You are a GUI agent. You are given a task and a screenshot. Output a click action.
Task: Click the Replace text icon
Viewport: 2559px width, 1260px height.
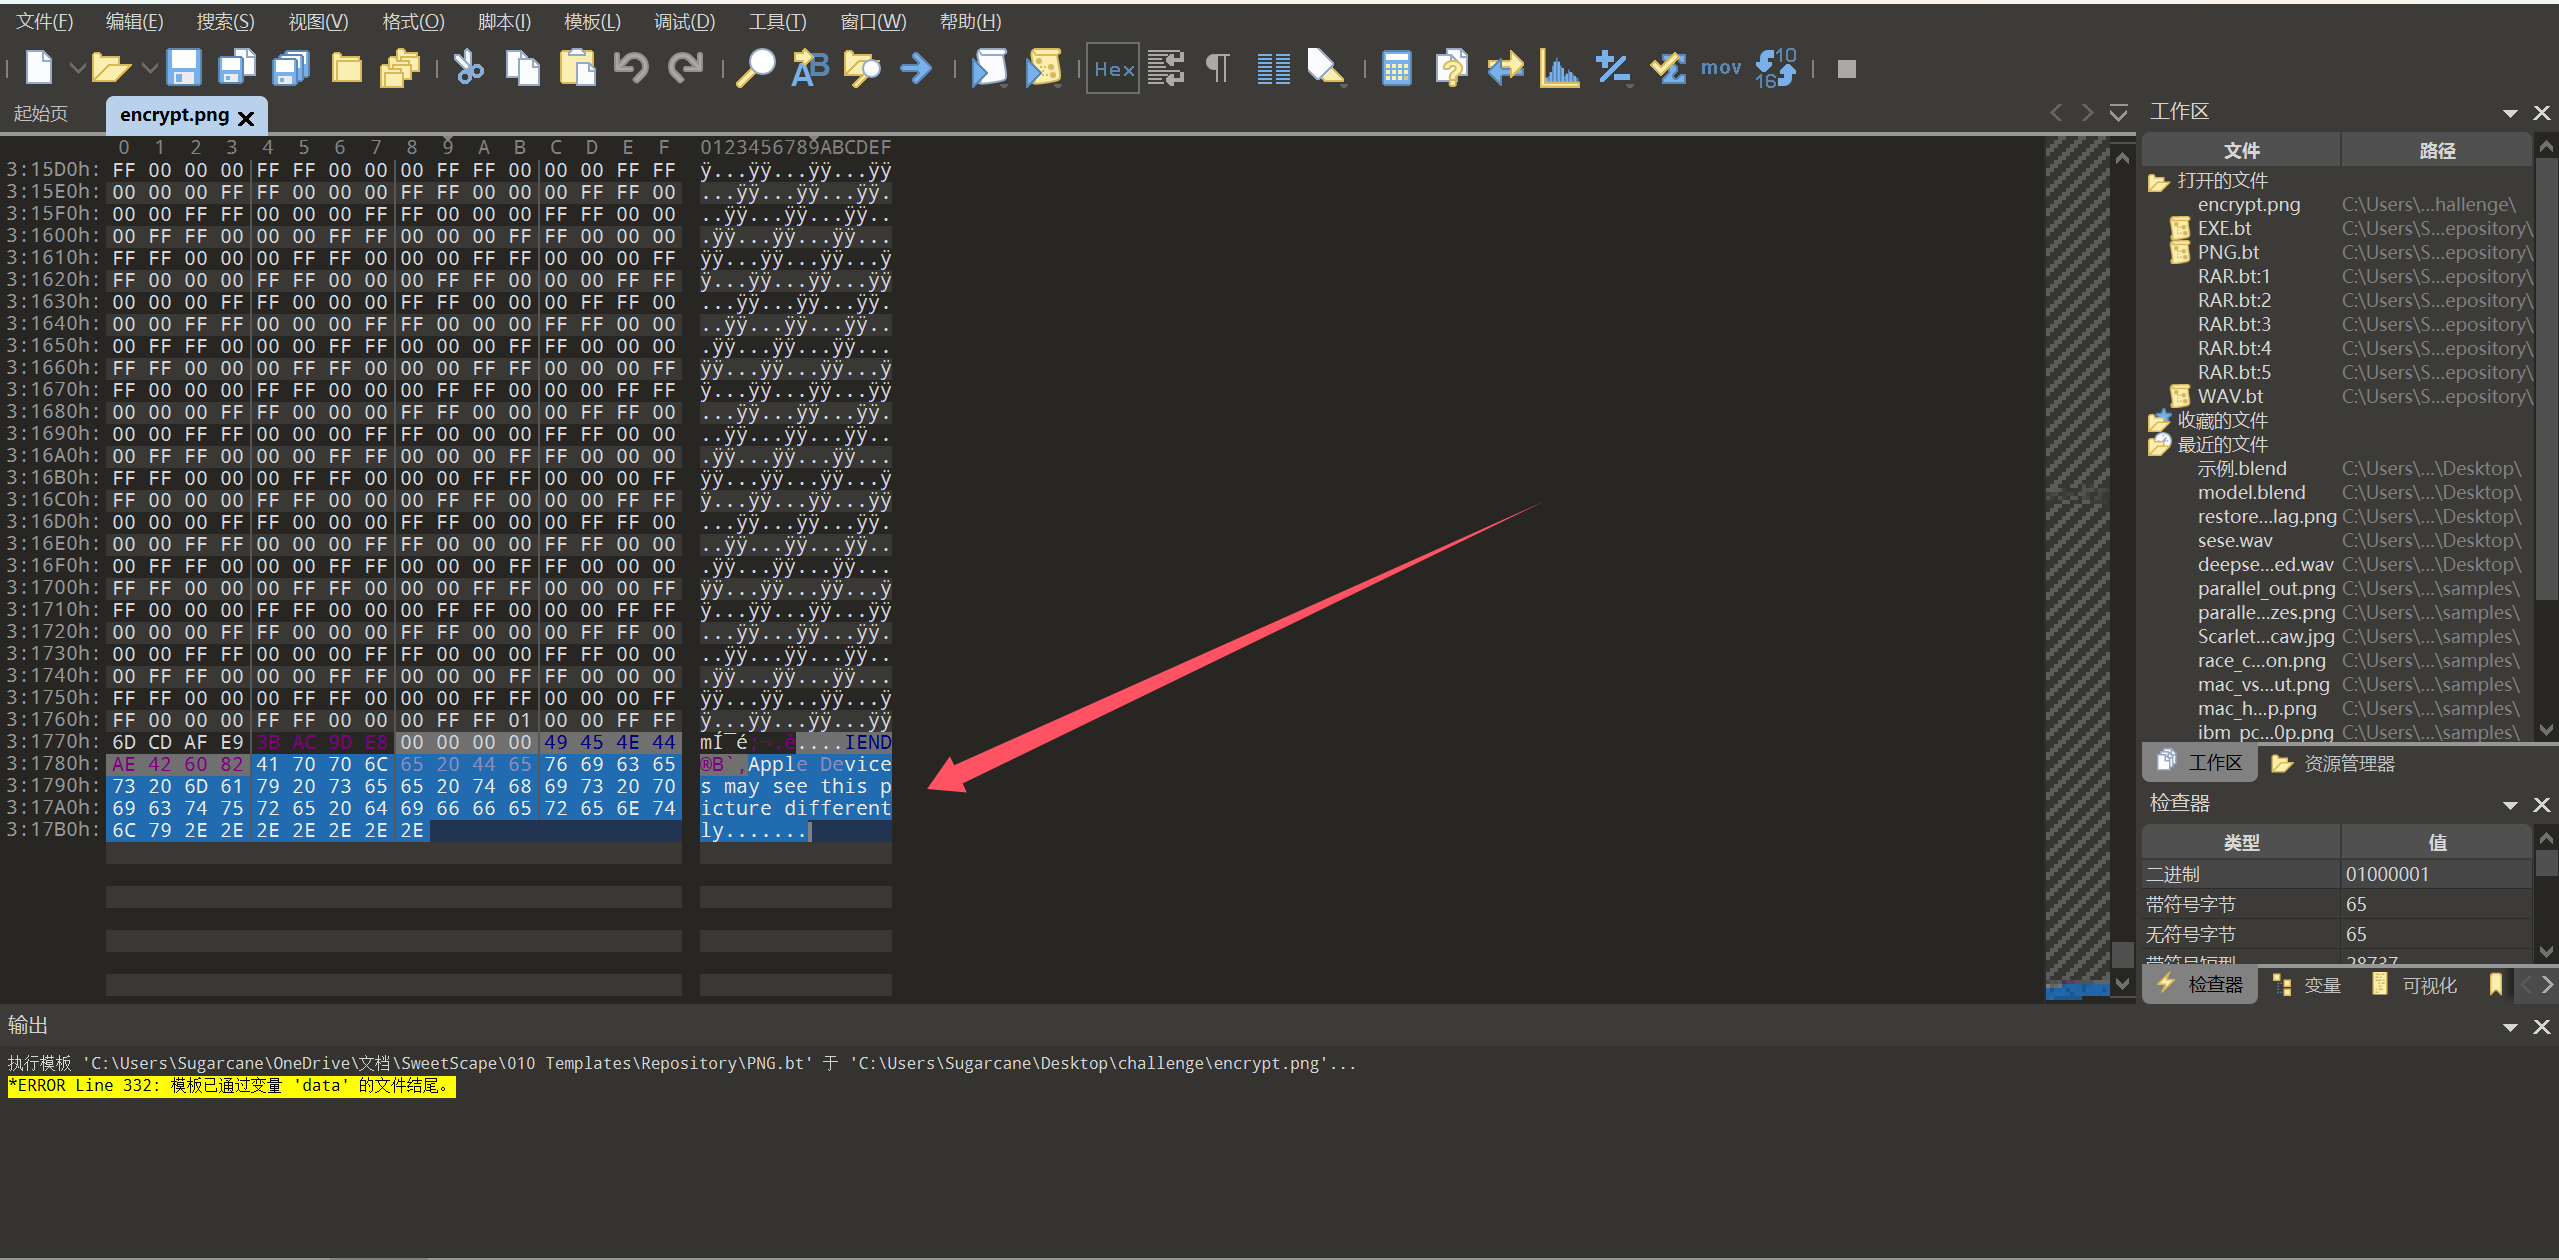810,68
